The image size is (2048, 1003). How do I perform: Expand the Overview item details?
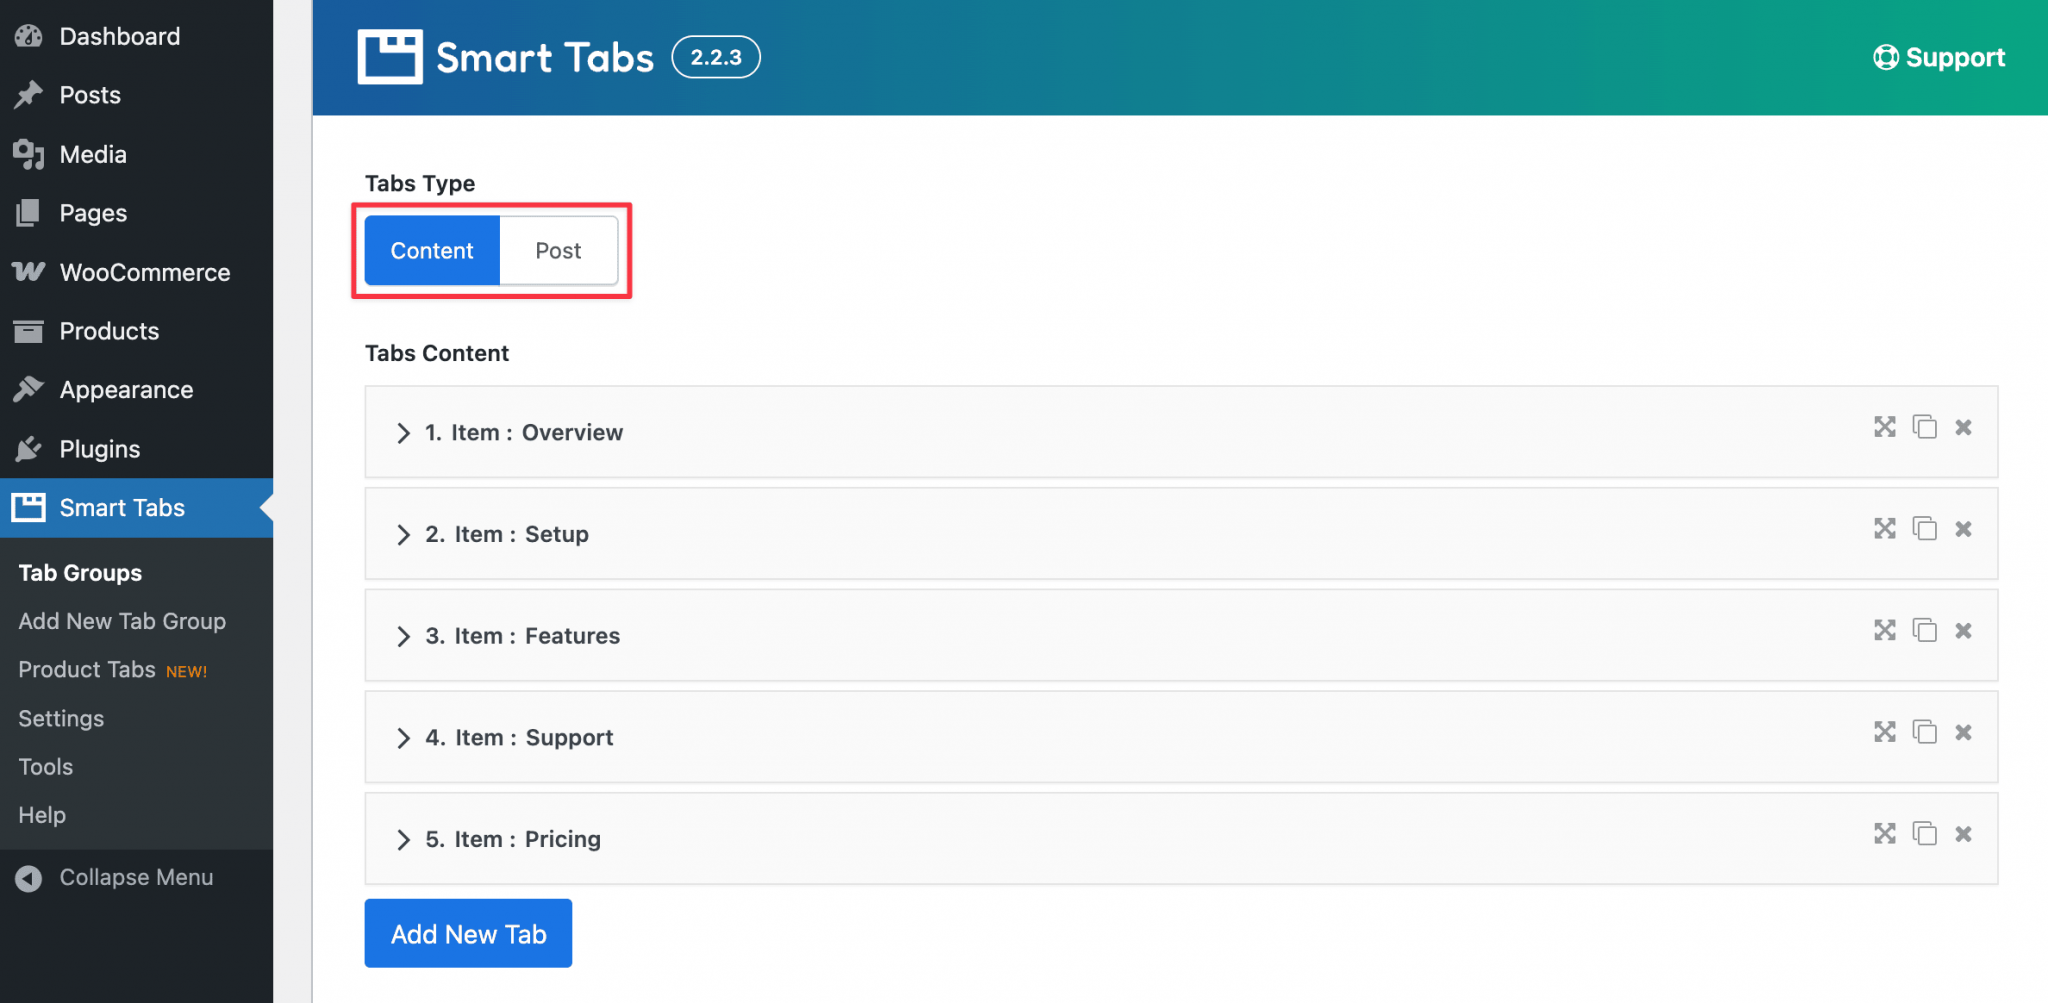point(404,432)
